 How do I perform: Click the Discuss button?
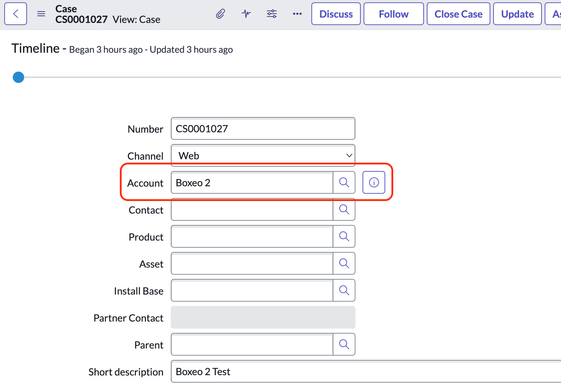pos(336,14)
